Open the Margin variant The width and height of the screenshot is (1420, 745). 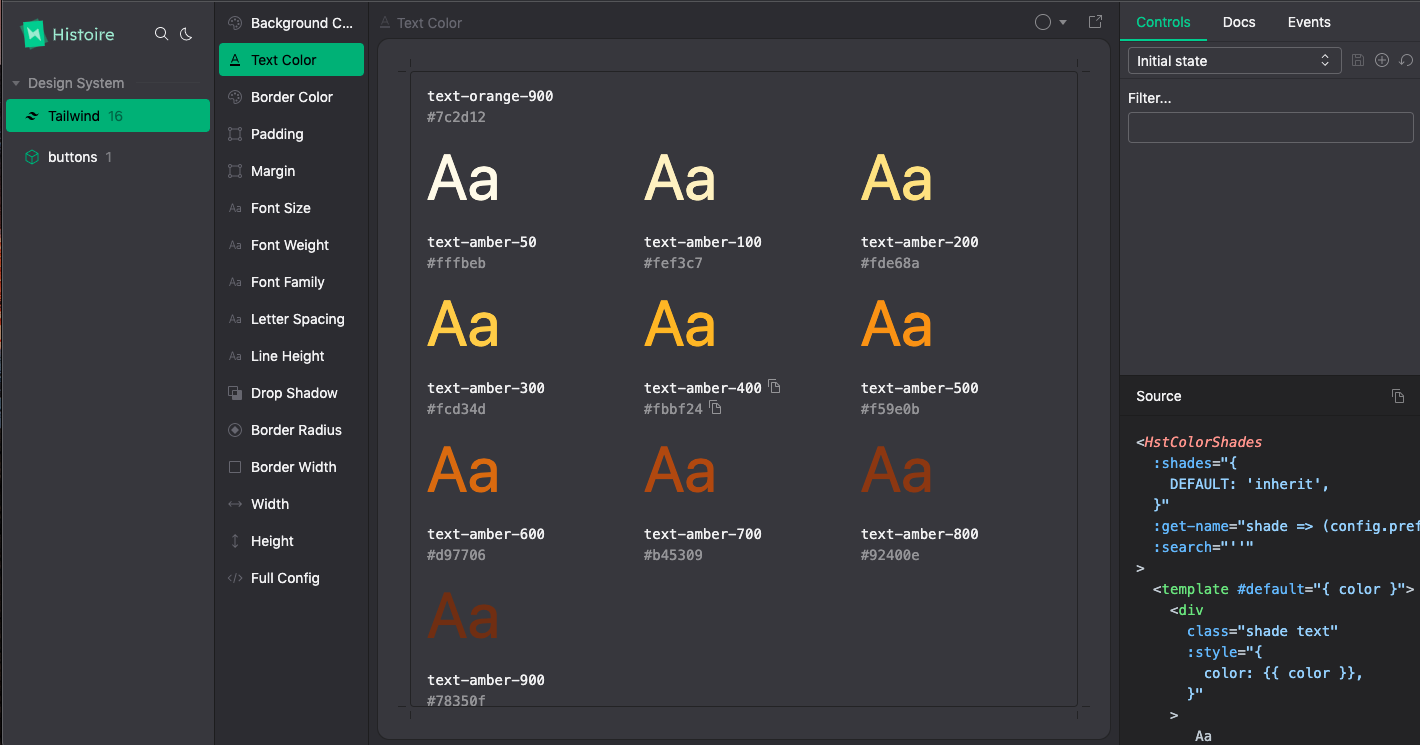pyautogui.click(x=291, y=171)
